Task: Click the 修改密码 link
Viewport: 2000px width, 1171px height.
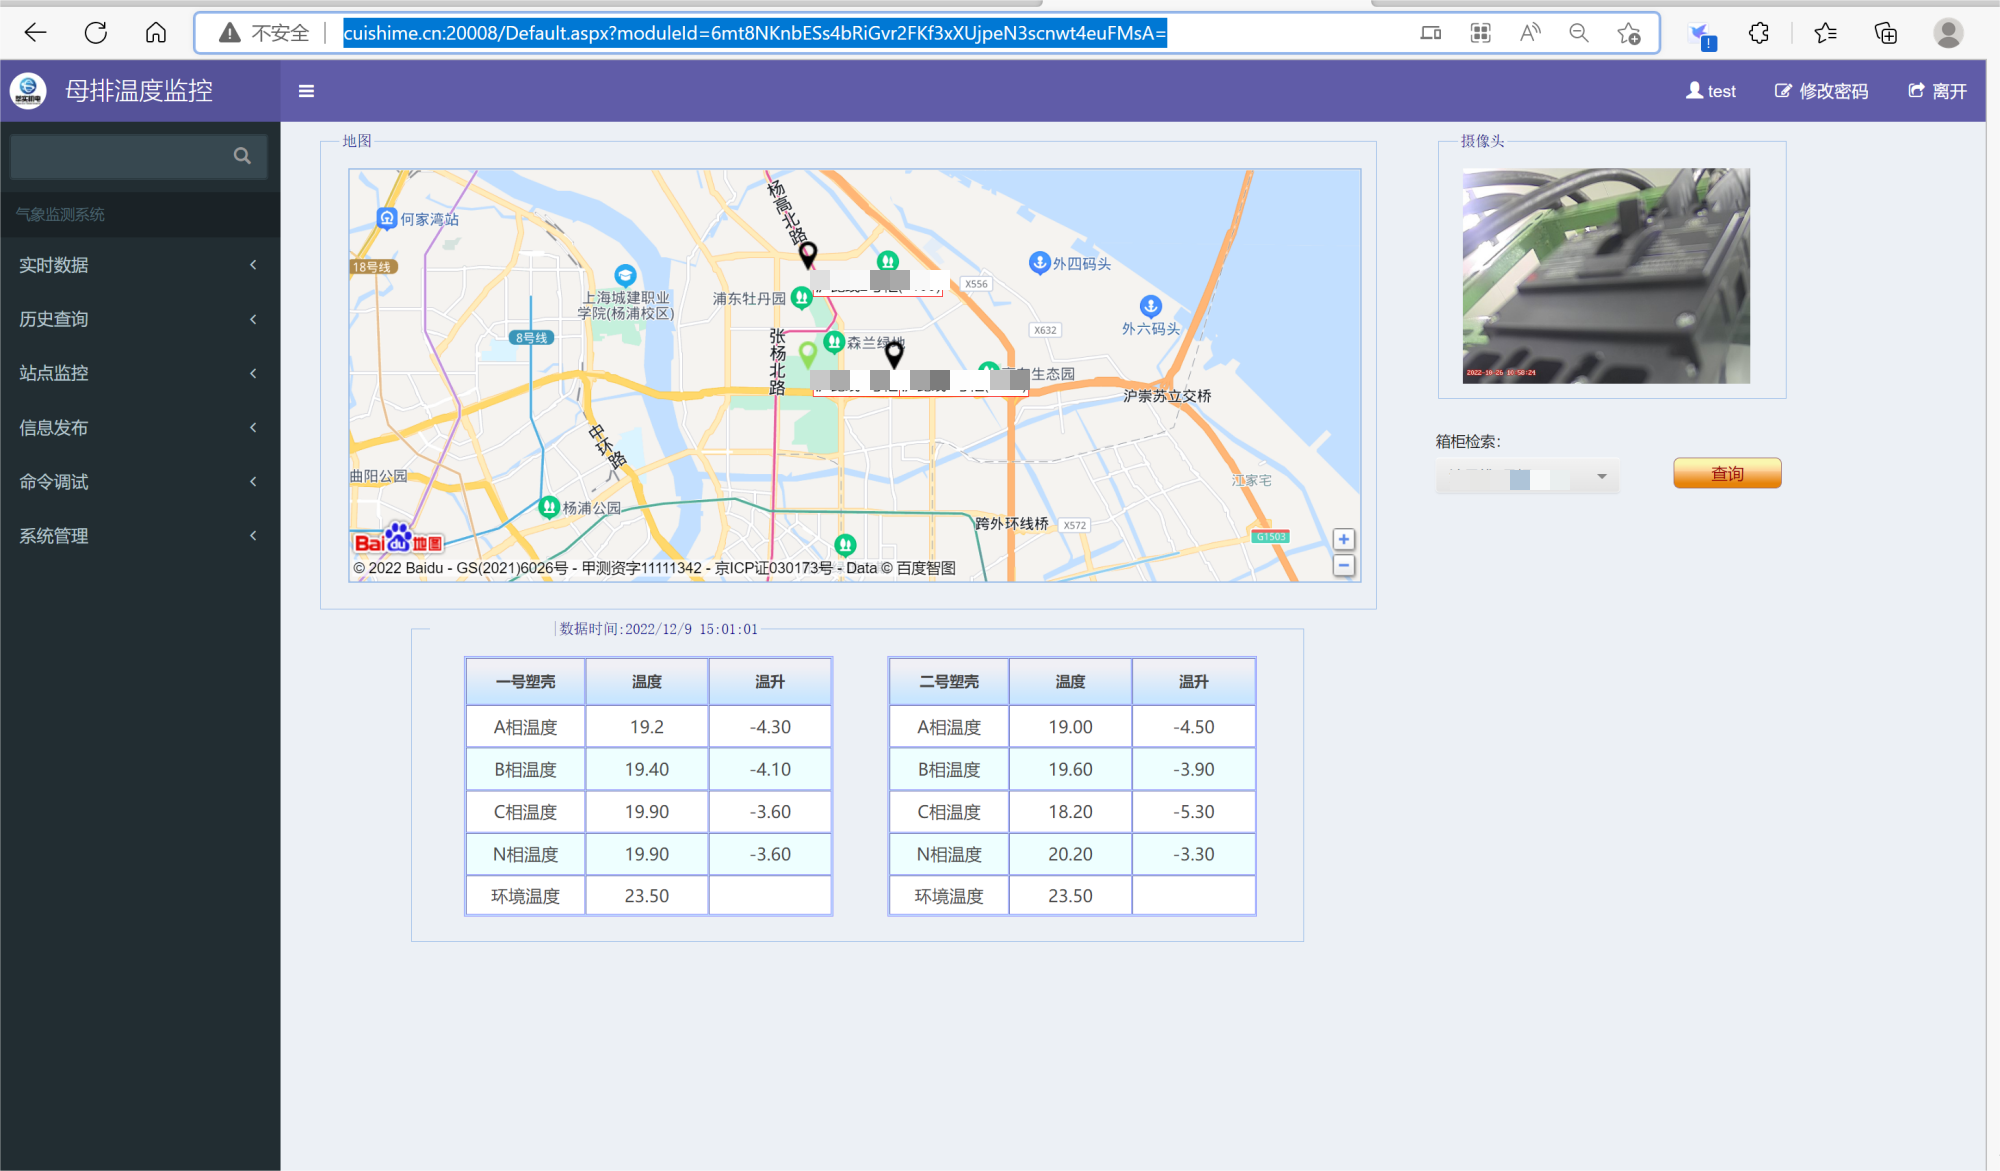Action: point(1821,91)
